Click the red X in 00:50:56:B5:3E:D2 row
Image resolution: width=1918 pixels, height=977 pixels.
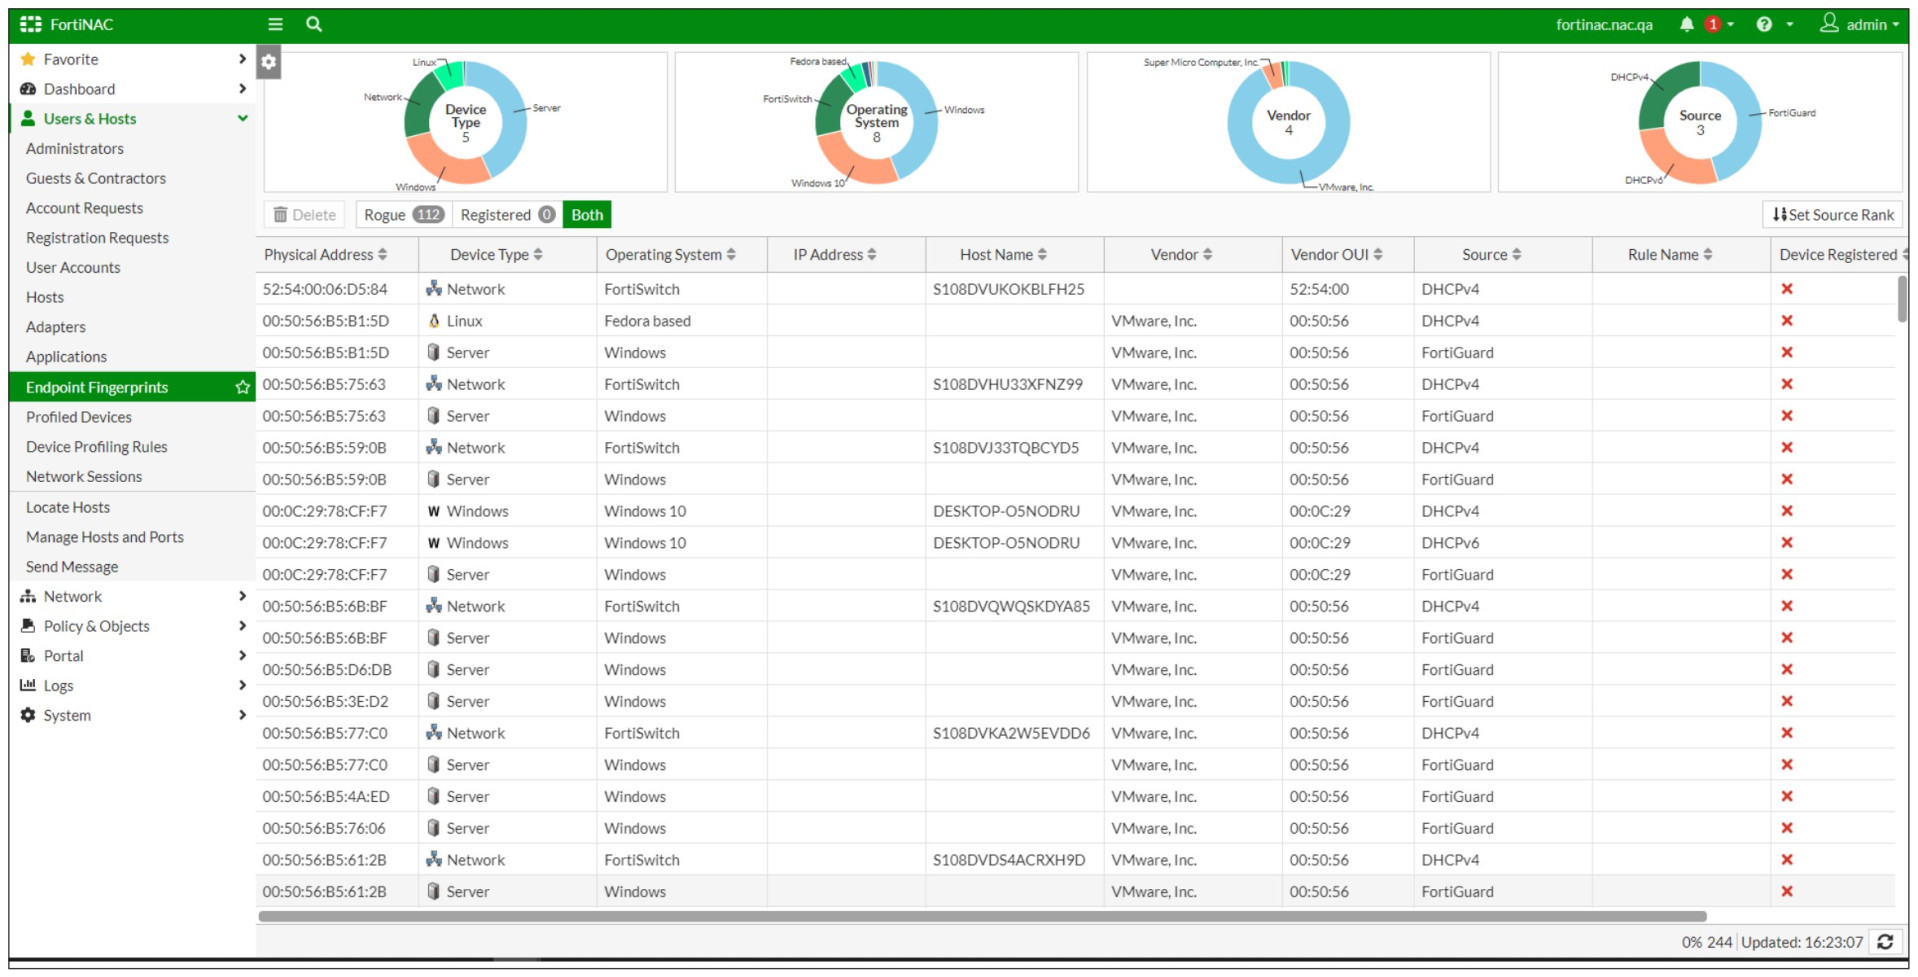click(1787, 701)
